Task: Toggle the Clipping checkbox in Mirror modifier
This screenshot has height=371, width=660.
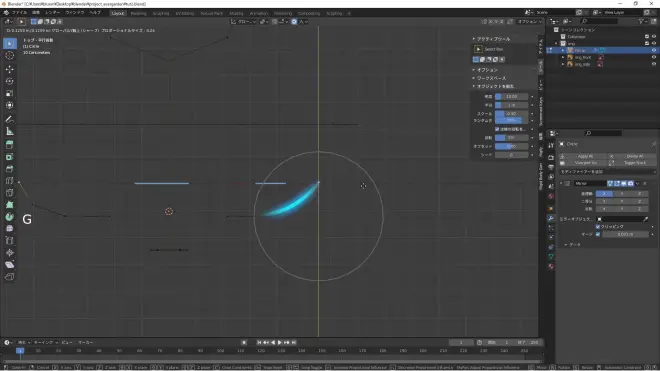Action: tap(598, 227)
